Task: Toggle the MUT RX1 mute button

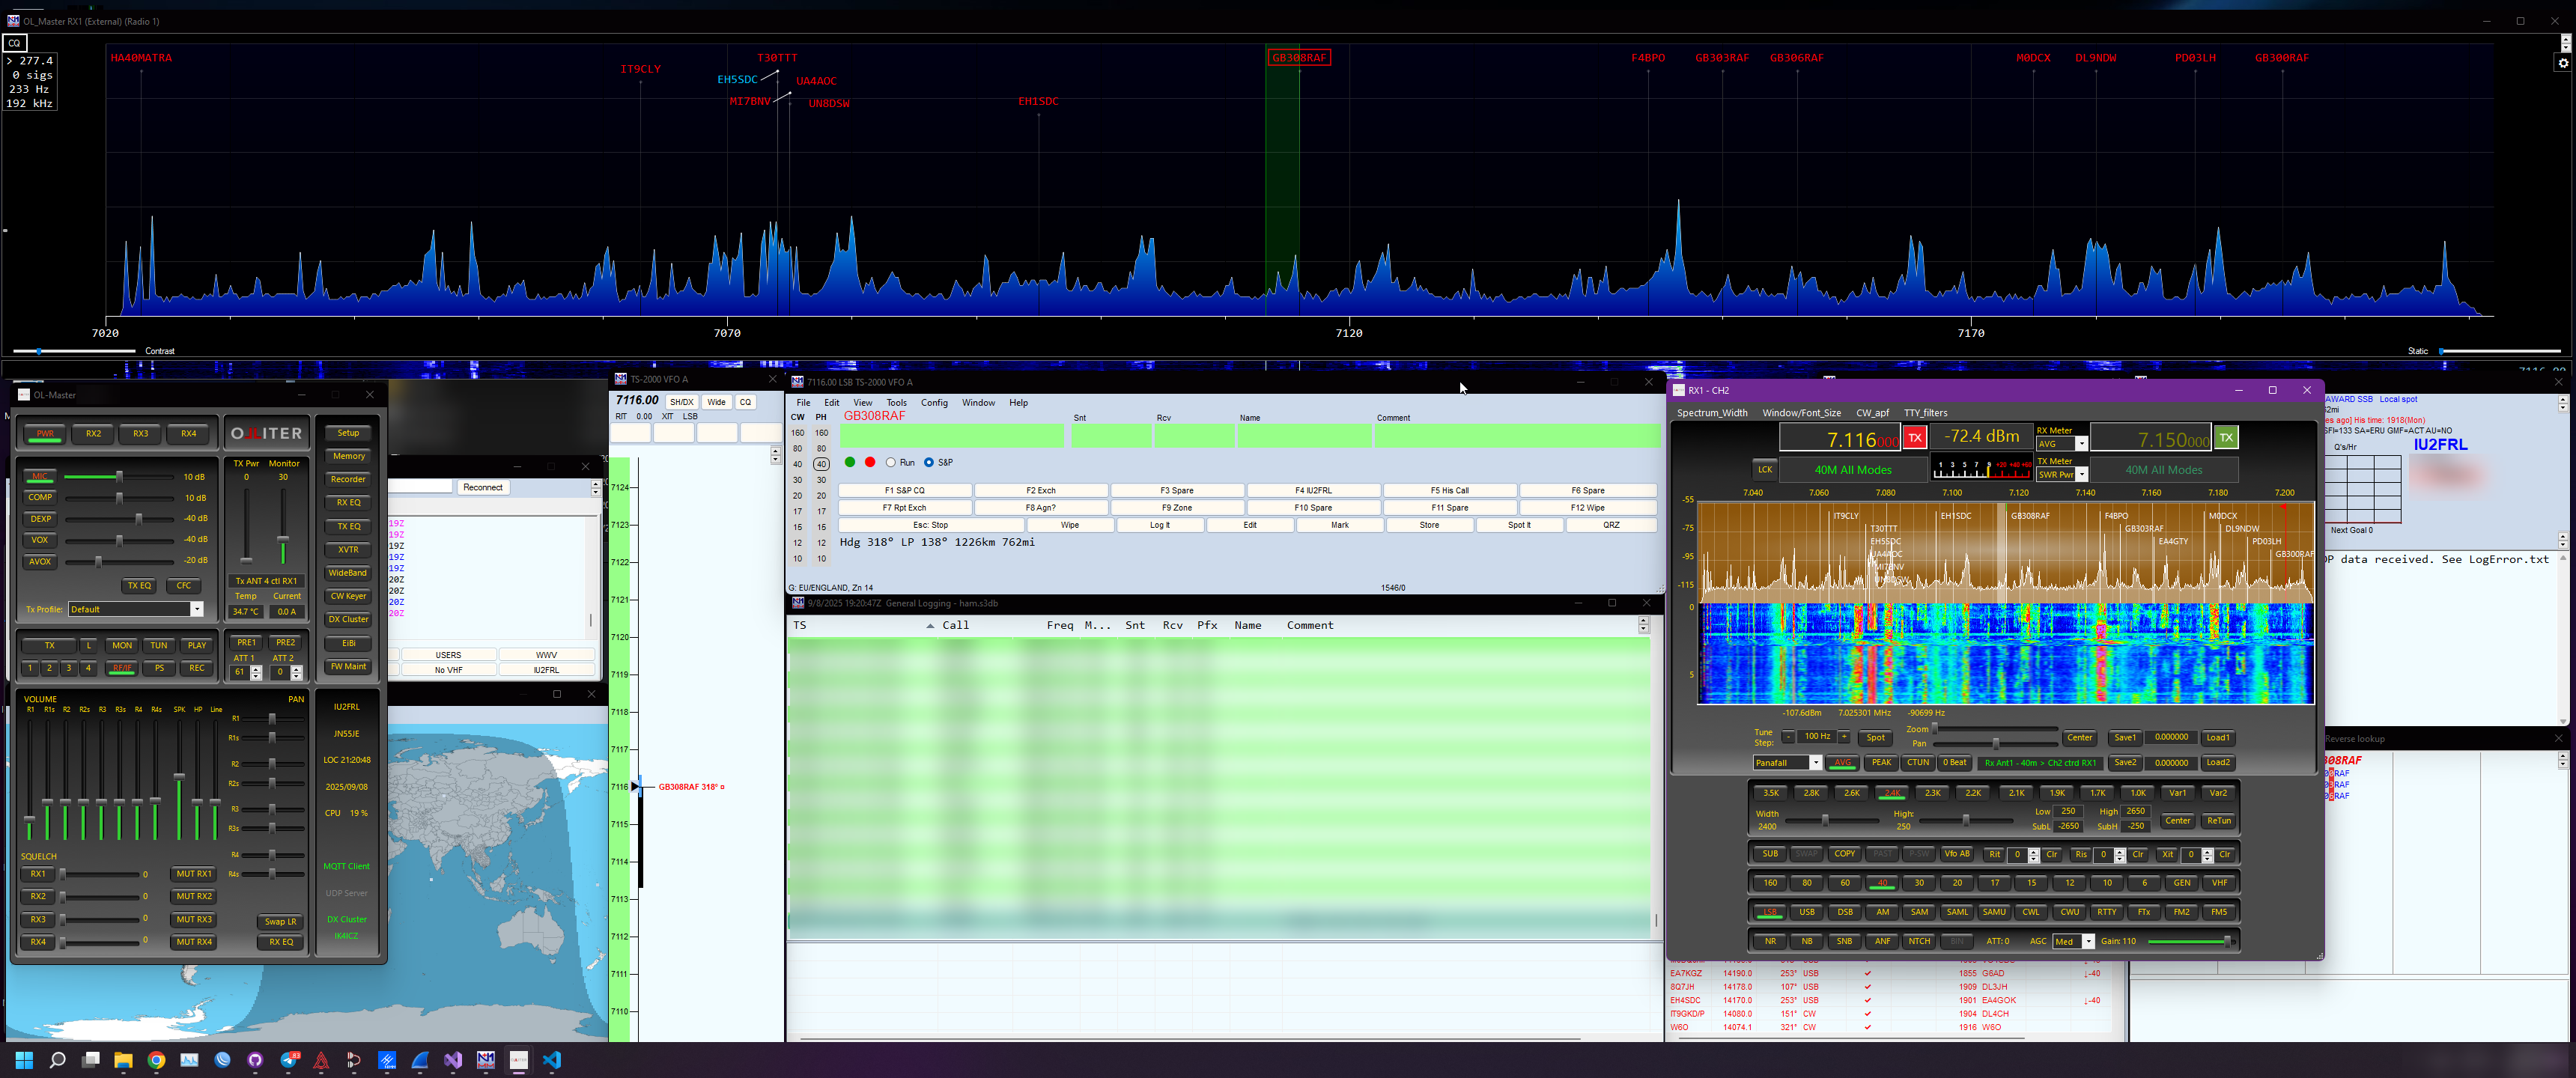Action: 194,874
